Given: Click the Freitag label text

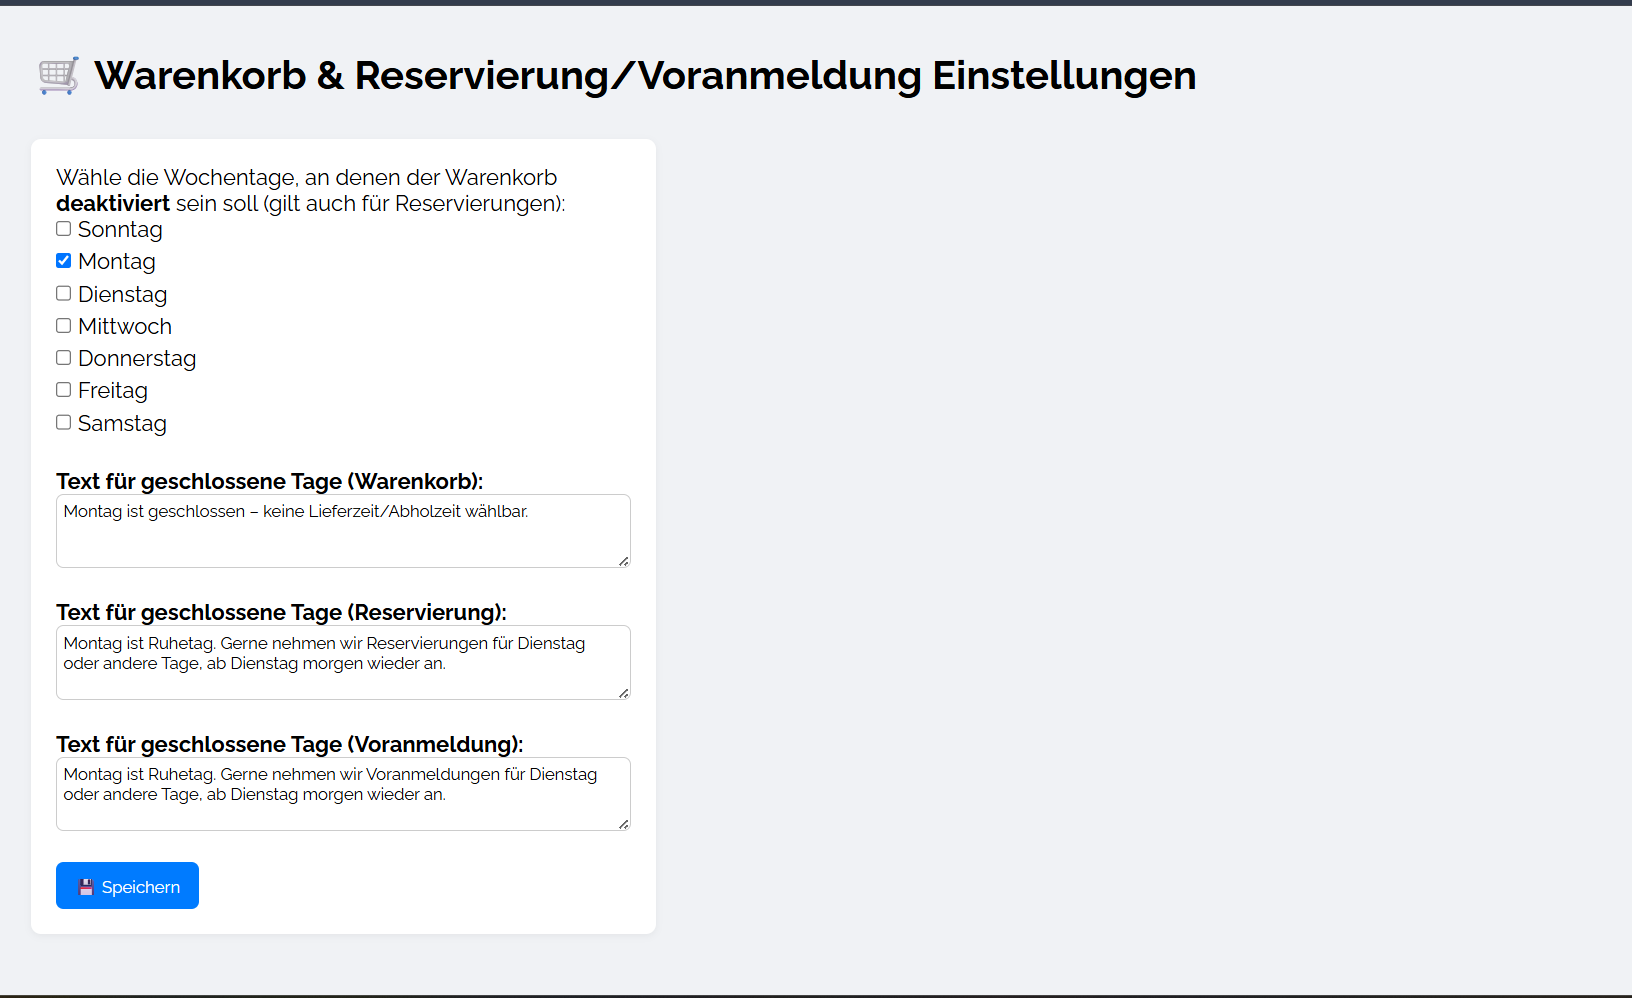Looking at the screenshot, I should coord(113,391).
